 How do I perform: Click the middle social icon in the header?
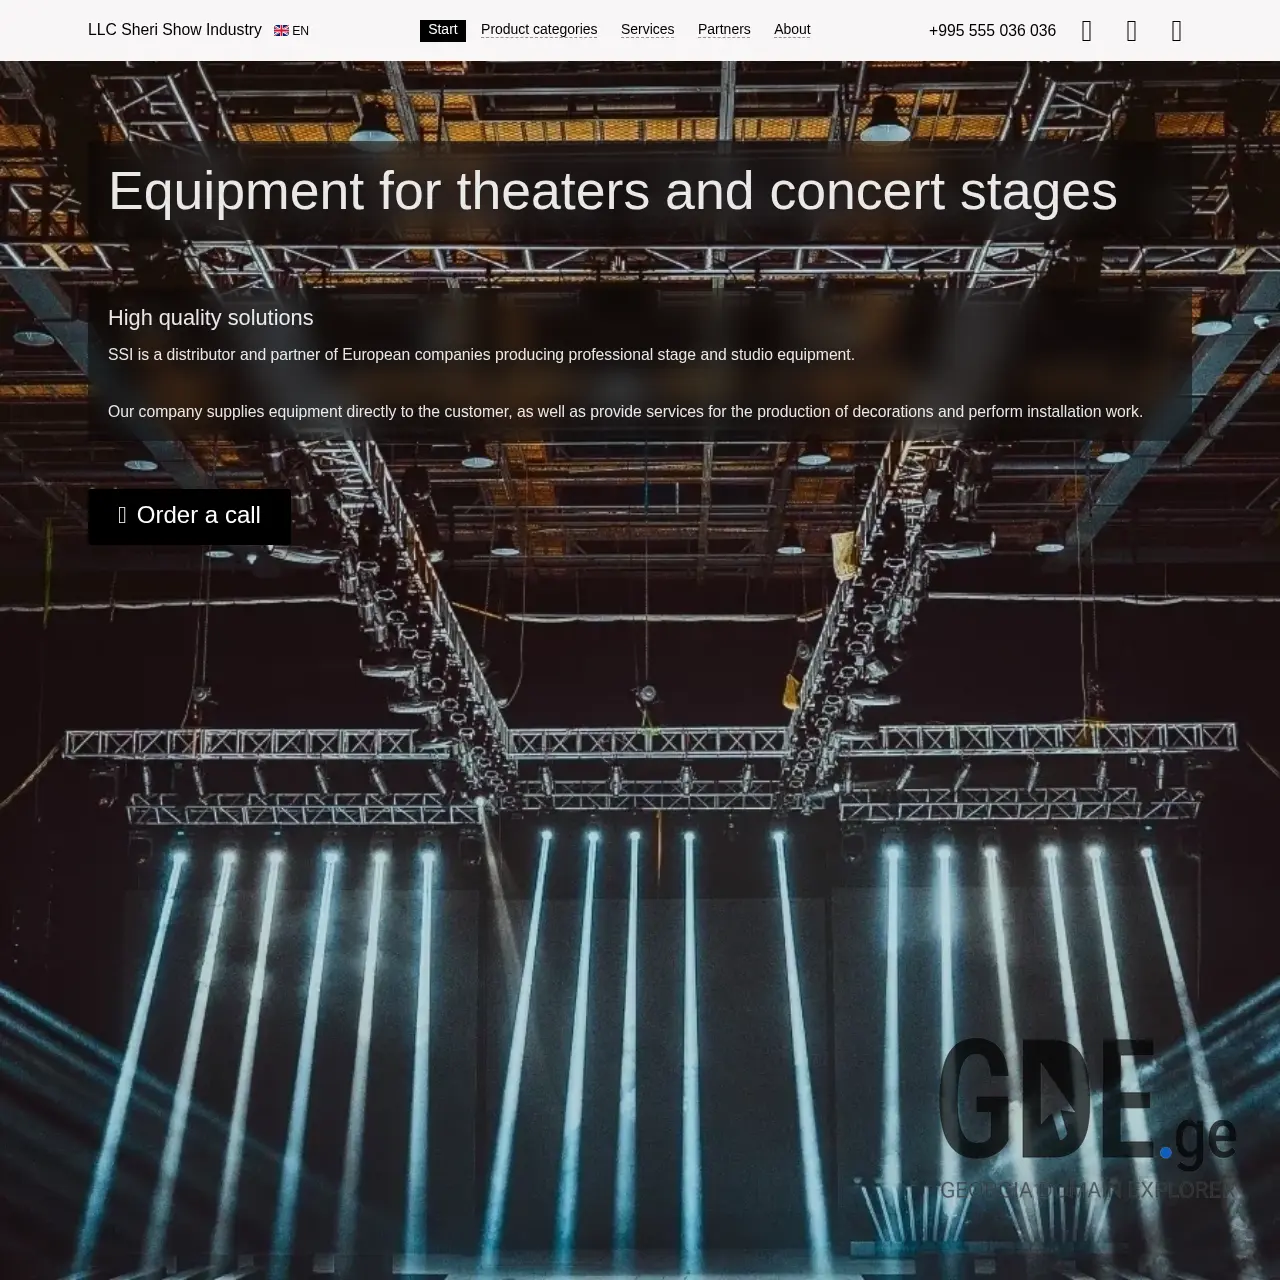1131,30
